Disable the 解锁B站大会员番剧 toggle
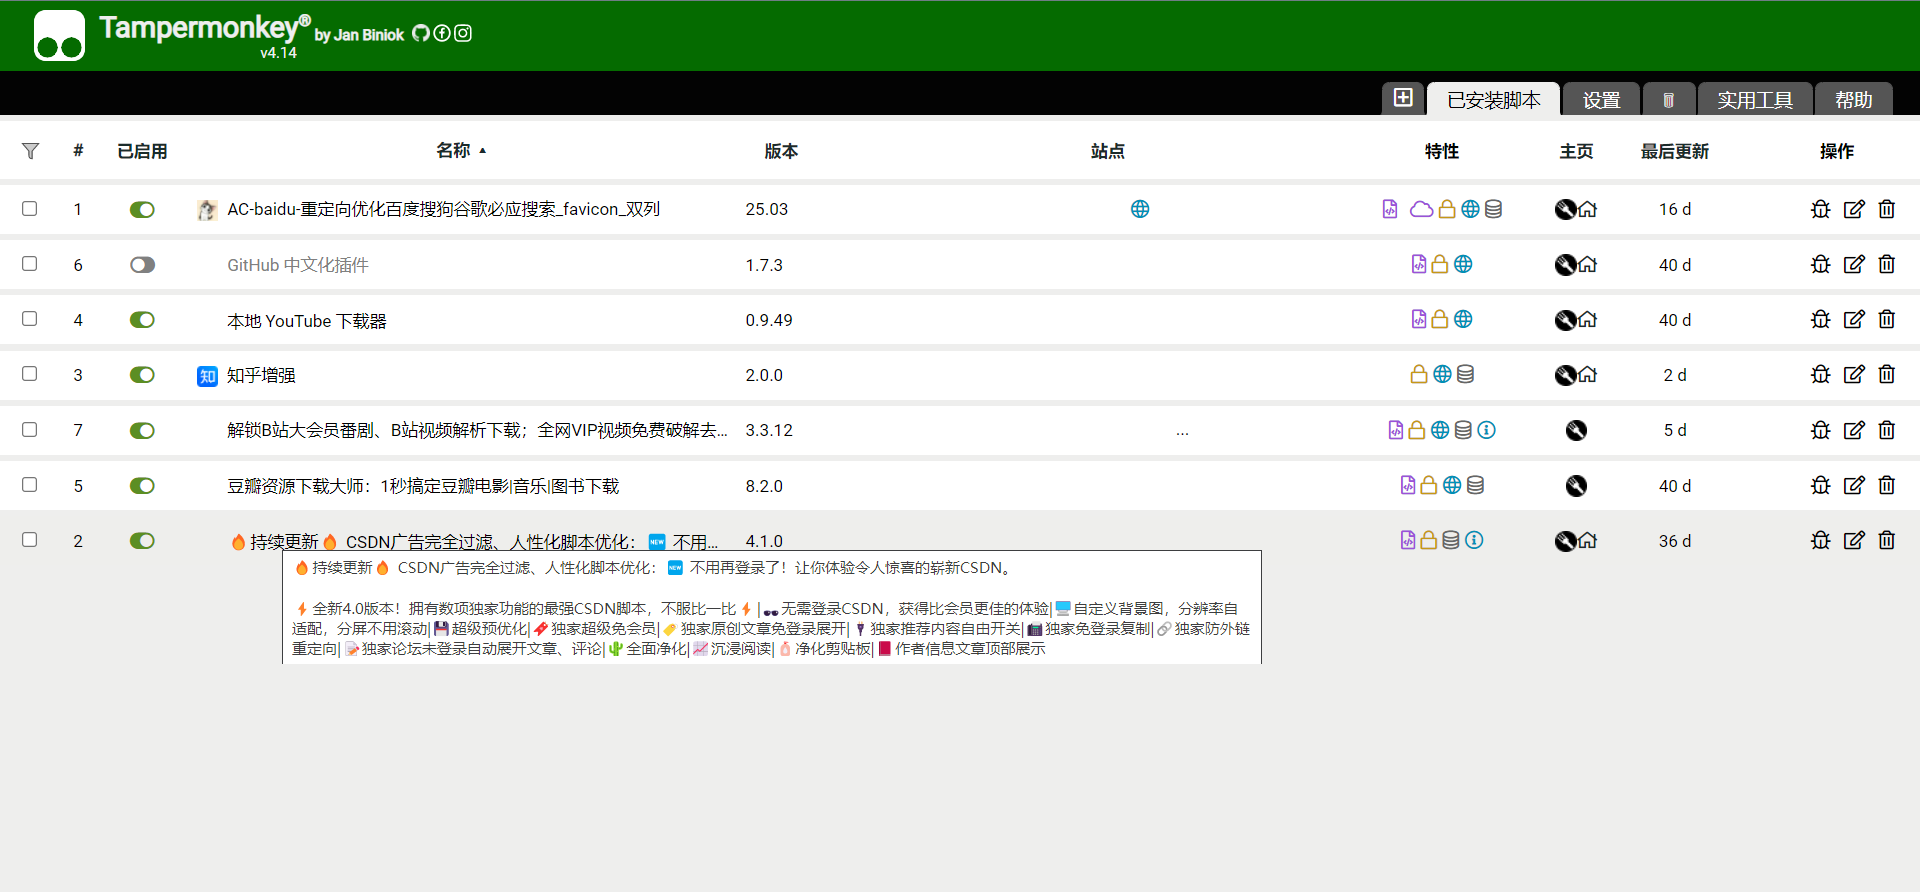The height and width of the screenshot is (892, 1920). pos(142,430)
